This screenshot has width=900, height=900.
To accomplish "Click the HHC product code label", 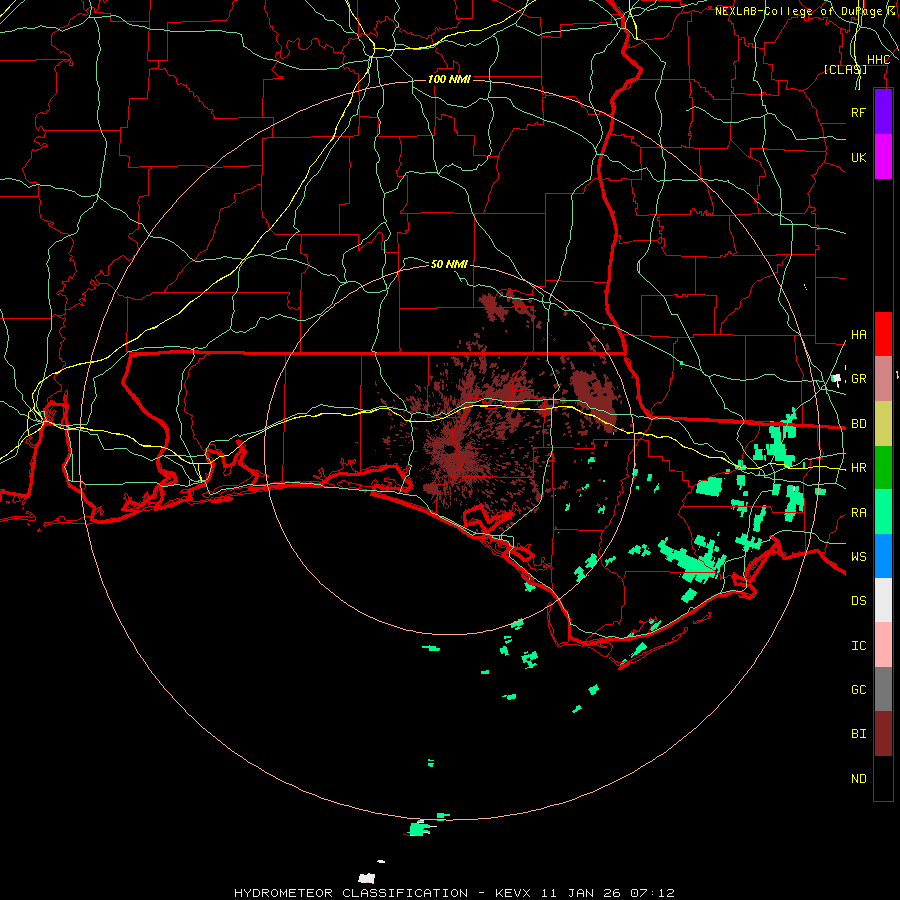I will (878, 60).
